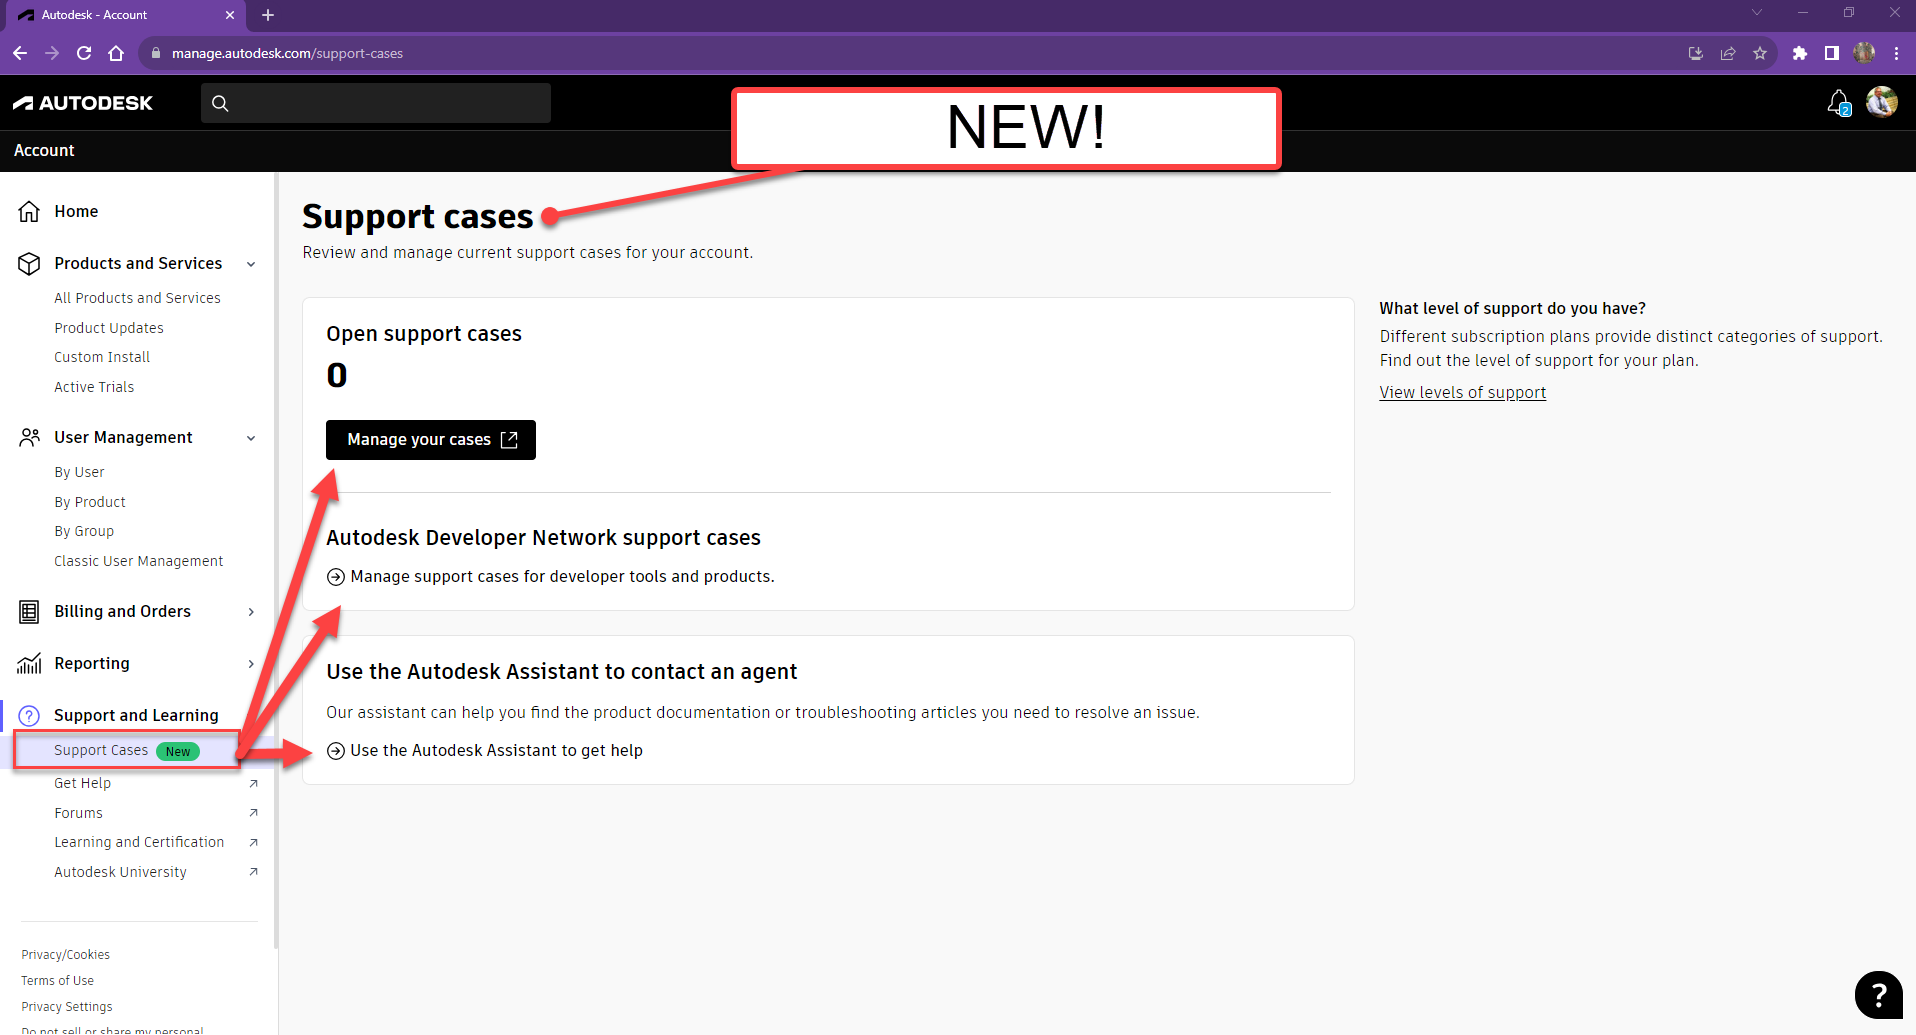Click the Billing and Orders icon
Screen dimensions: 1916x1035
pyautogui.click(x=30, y=611)
